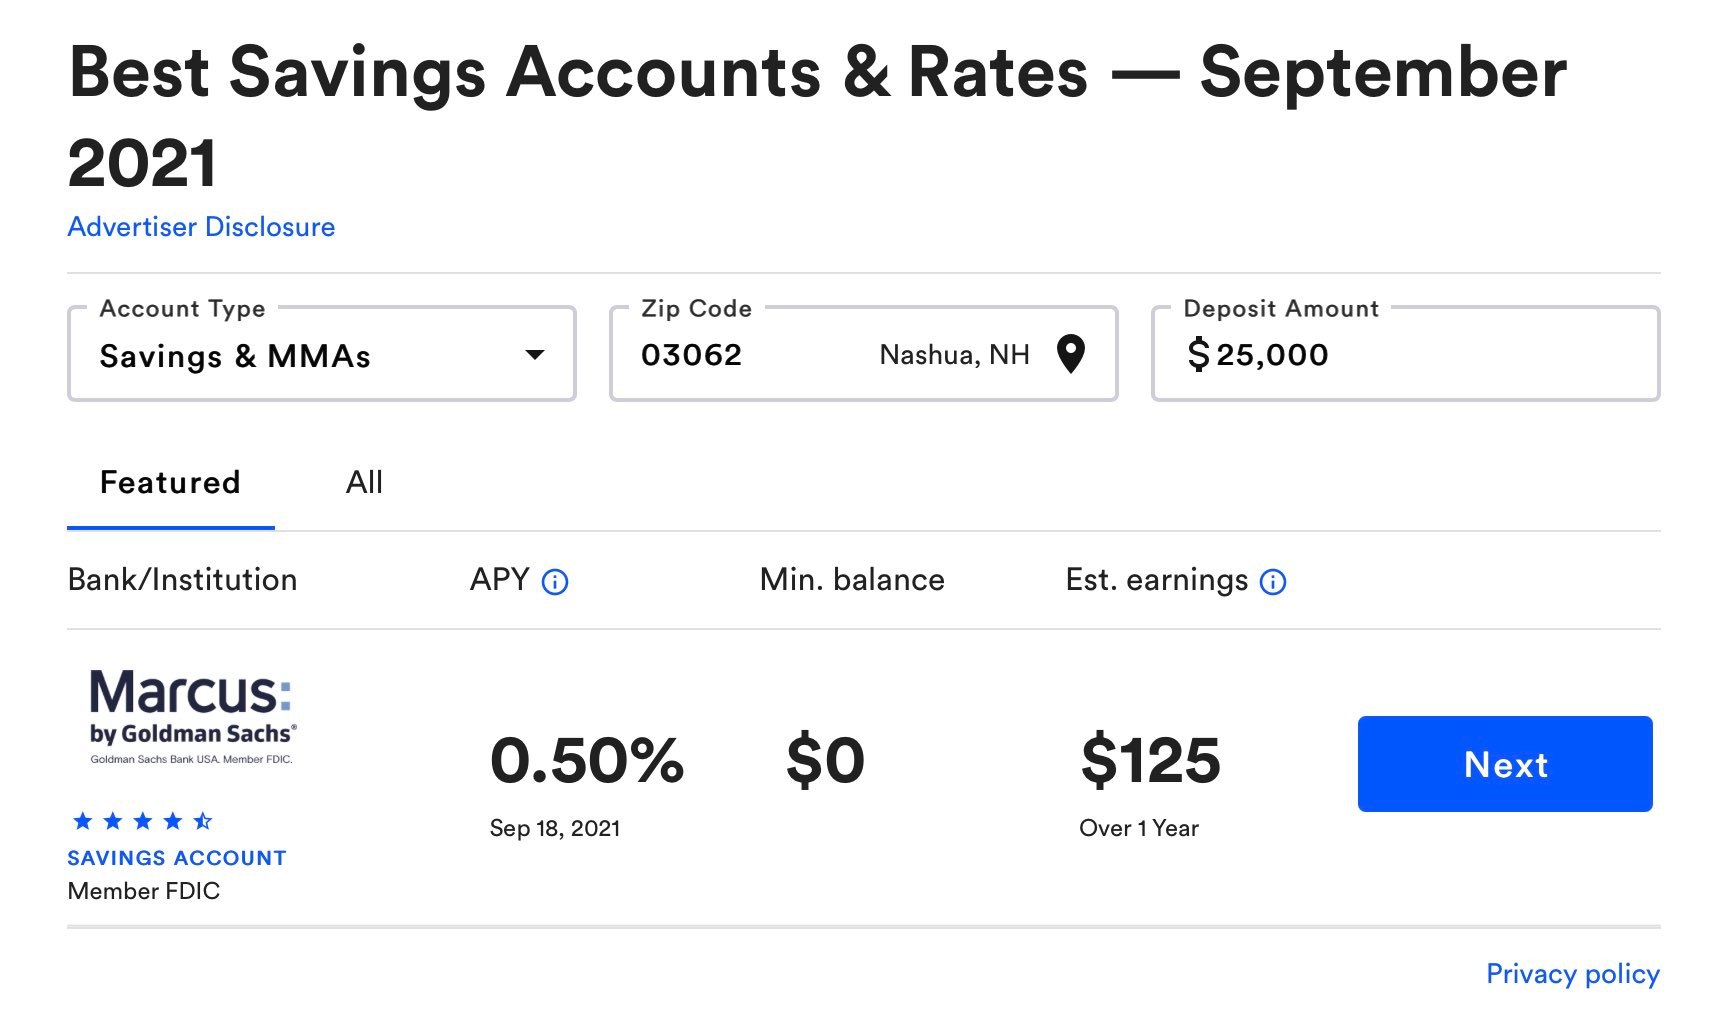Open the Account Type dropdown arrow

pyautogui.click(x=535, y=354)
